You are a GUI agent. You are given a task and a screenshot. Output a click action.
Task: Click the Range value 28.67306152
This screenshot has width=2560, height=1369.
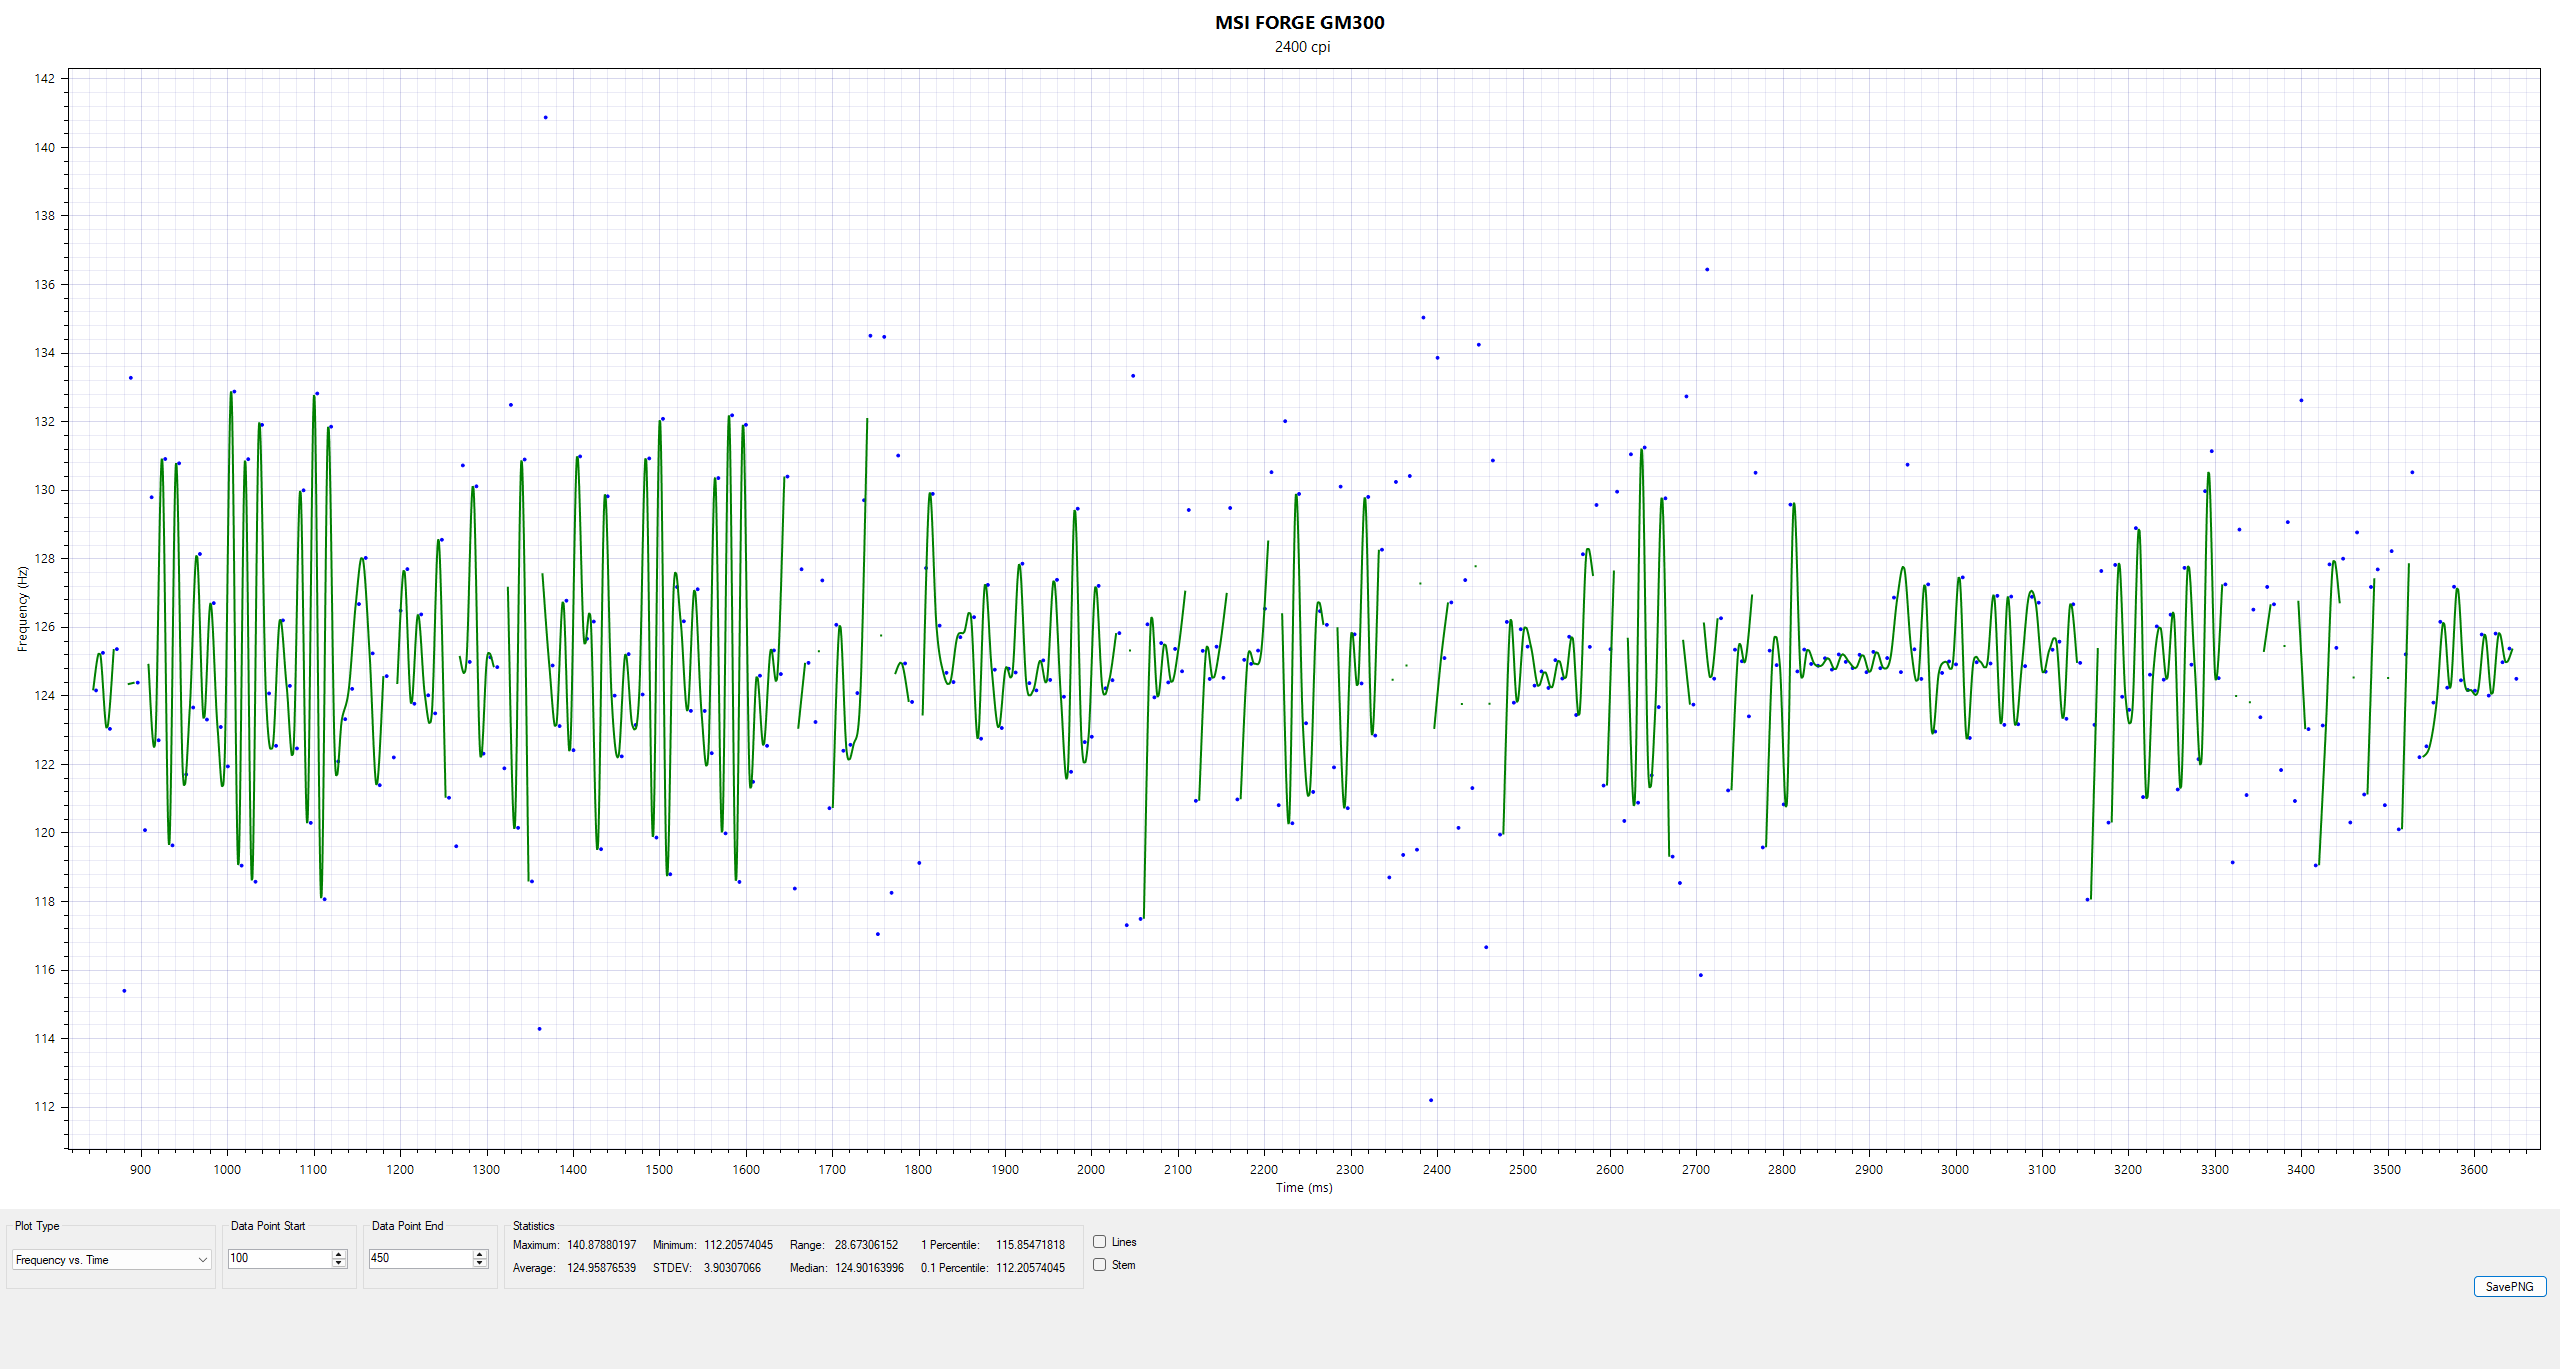pos(866,1245)
